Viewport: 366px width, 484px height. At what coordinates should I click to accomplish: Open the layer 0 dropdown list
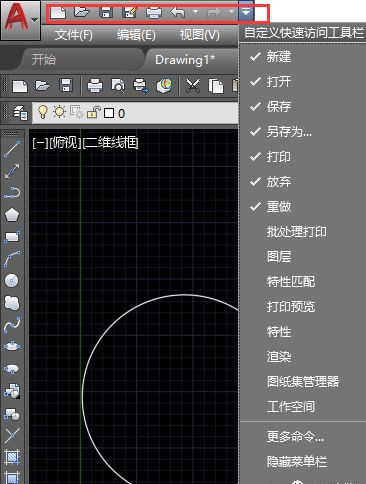(x=135, y=113)
